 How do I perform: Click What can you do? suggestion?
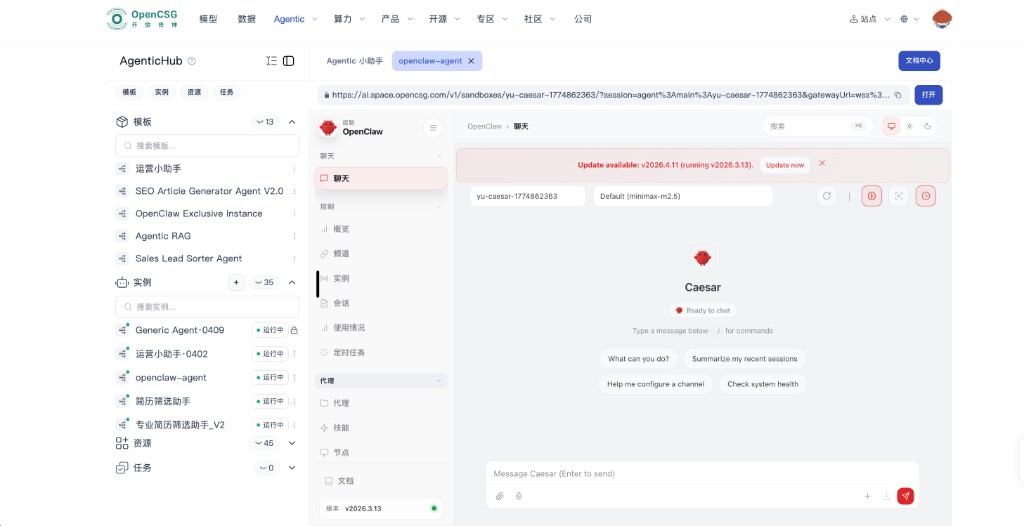(x=638, y=359)
